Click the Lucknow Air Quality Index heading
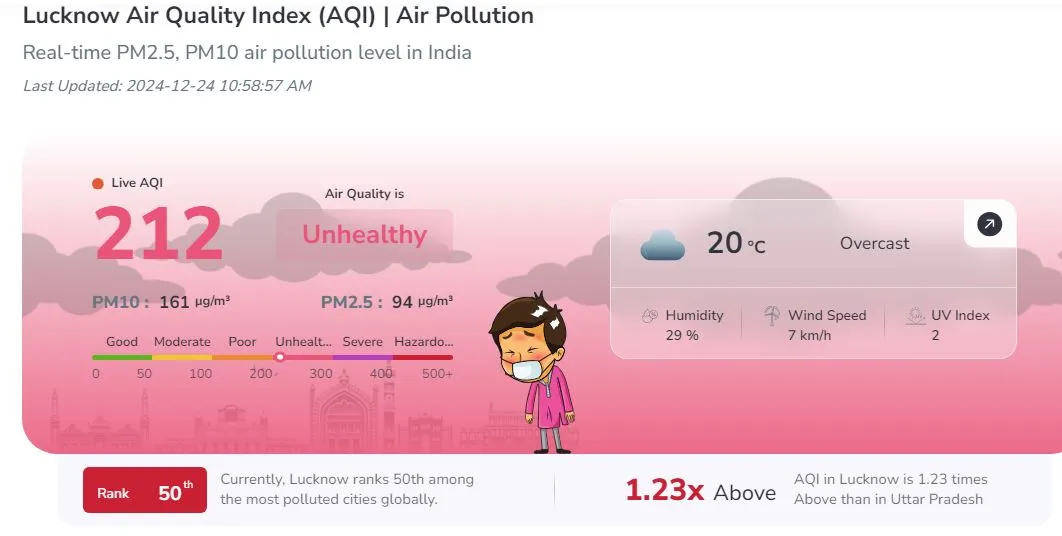This screenshot has height=536, width=1062. tap(278, 16)
